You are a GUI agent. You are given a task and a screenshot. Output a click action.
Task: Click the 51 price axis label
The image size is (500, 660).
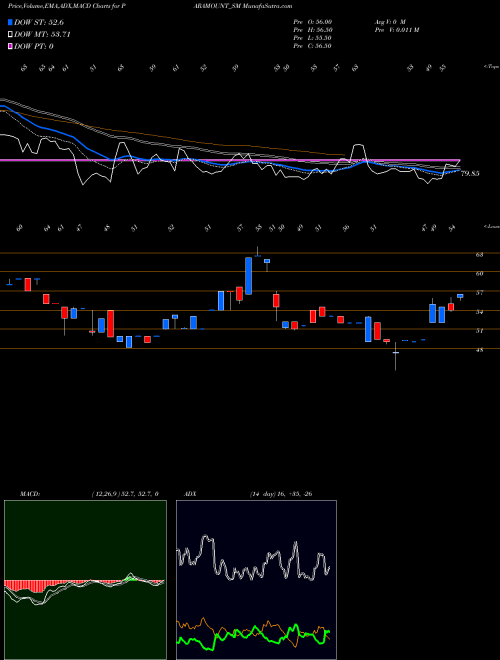(479, 331)
